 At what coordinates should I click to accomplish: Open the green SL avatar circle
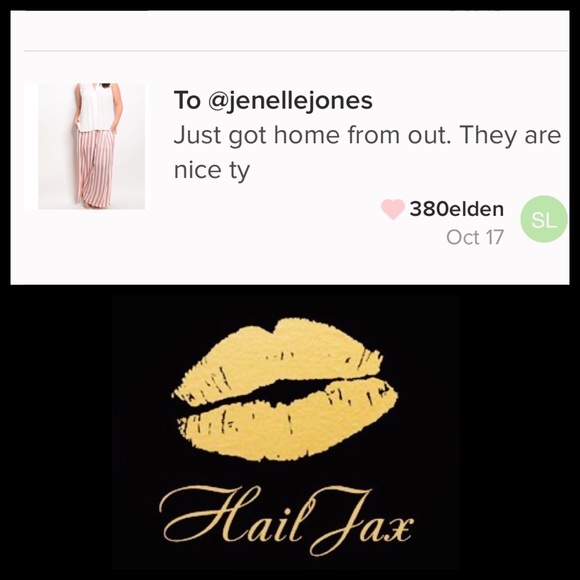coord(544,219)
